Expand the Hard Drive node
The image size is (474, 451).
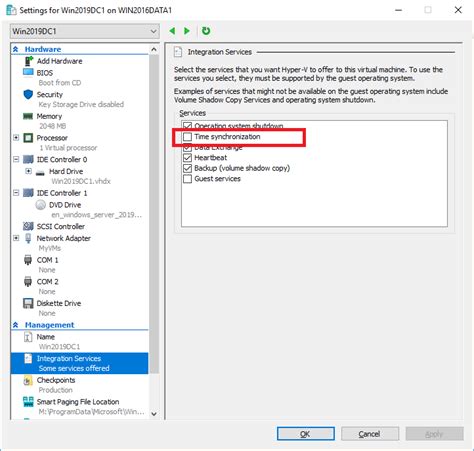pyautogui.click(x=28, y=171)
